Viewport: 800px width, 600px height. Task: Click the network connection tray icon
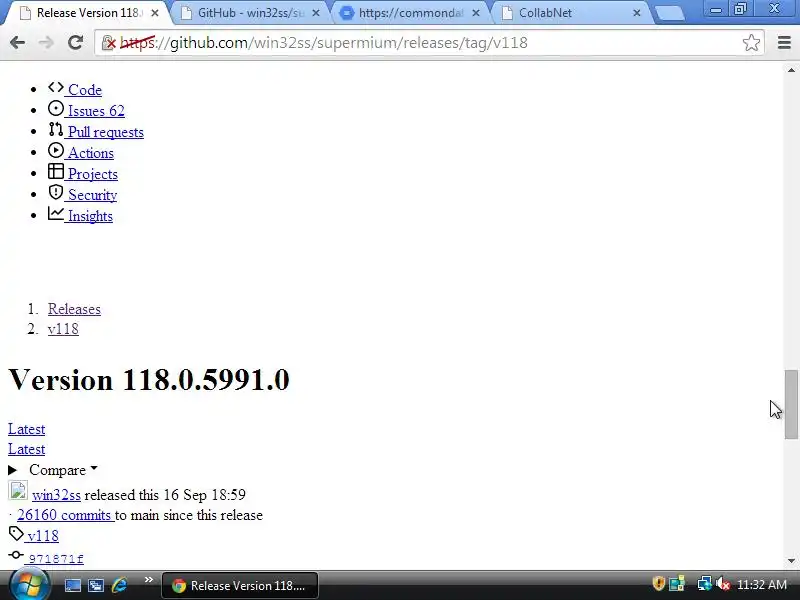click(x=704, y=584)
